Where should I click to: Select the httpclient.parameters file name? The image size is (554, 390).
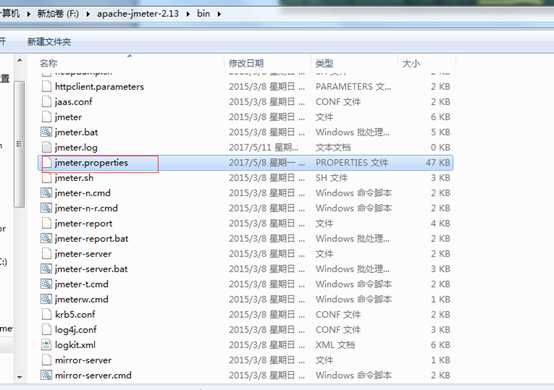(x=100, y=87)
